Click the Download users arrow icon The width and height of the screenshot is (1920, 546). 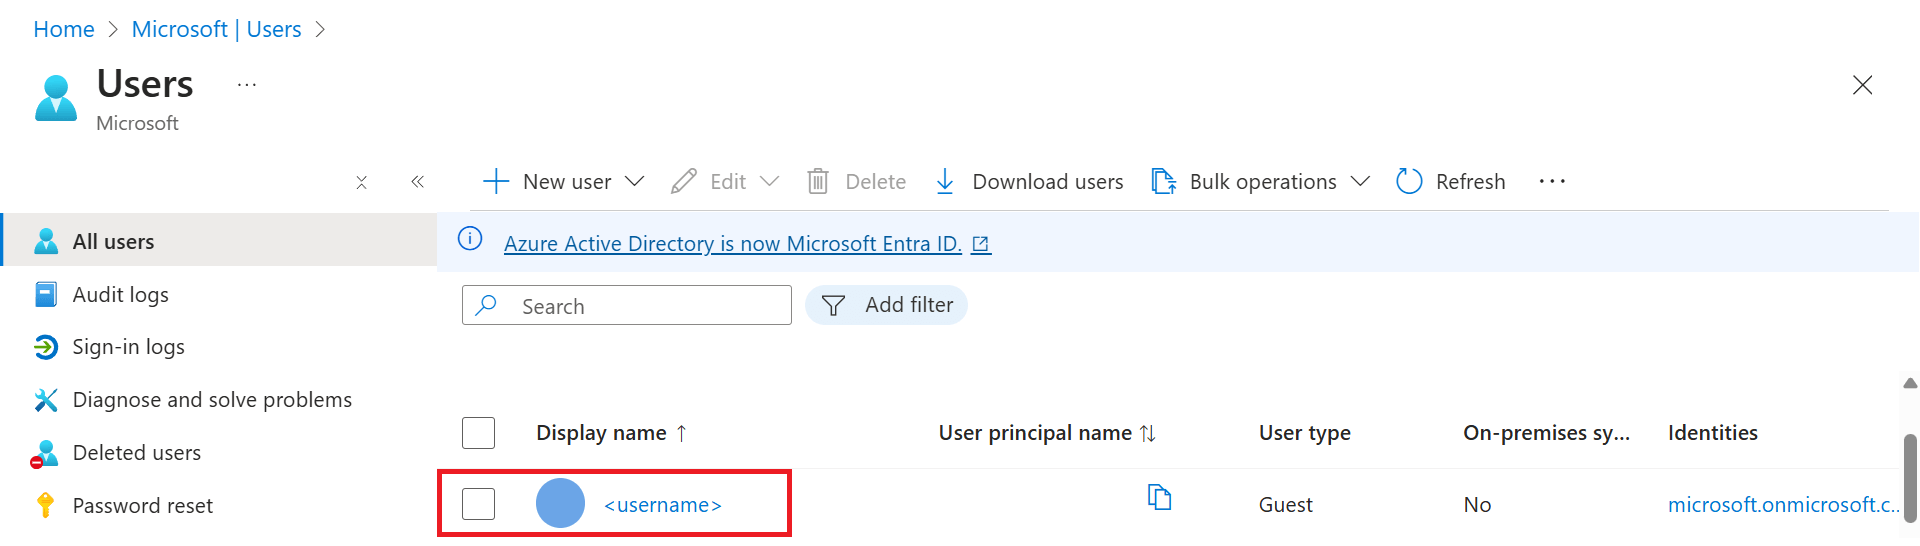(944, 181)
